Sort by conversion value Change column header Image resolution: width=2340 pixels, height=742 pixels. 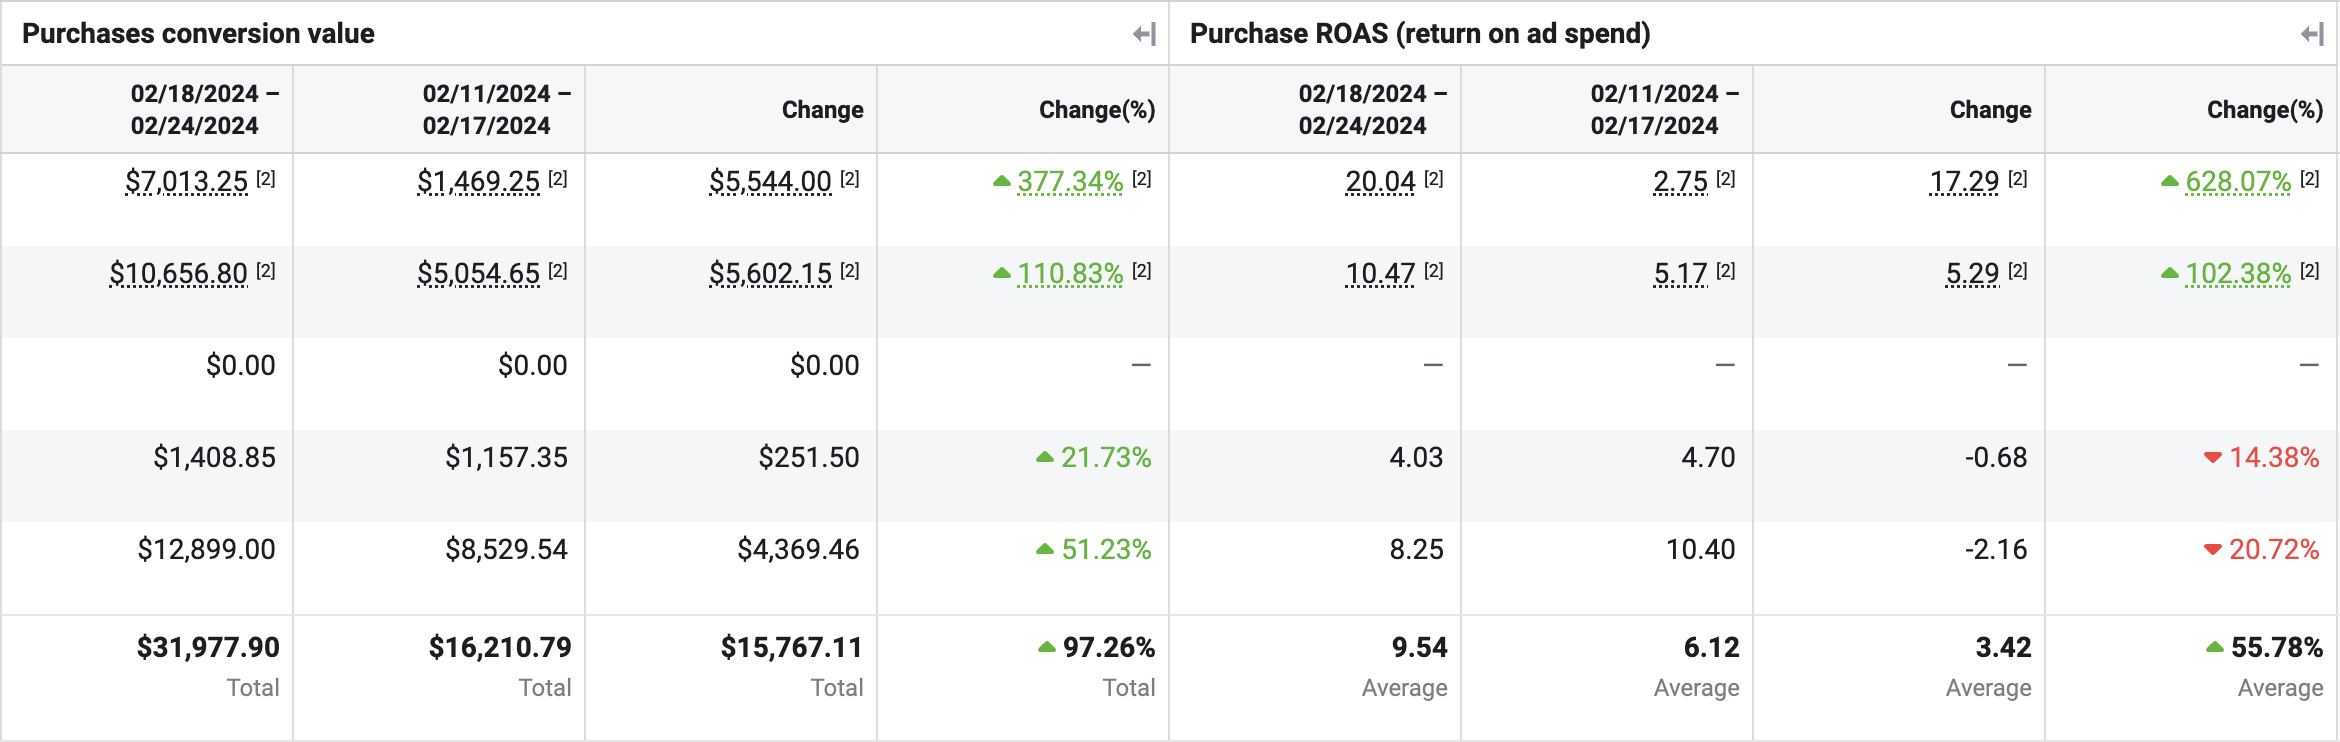822,110
